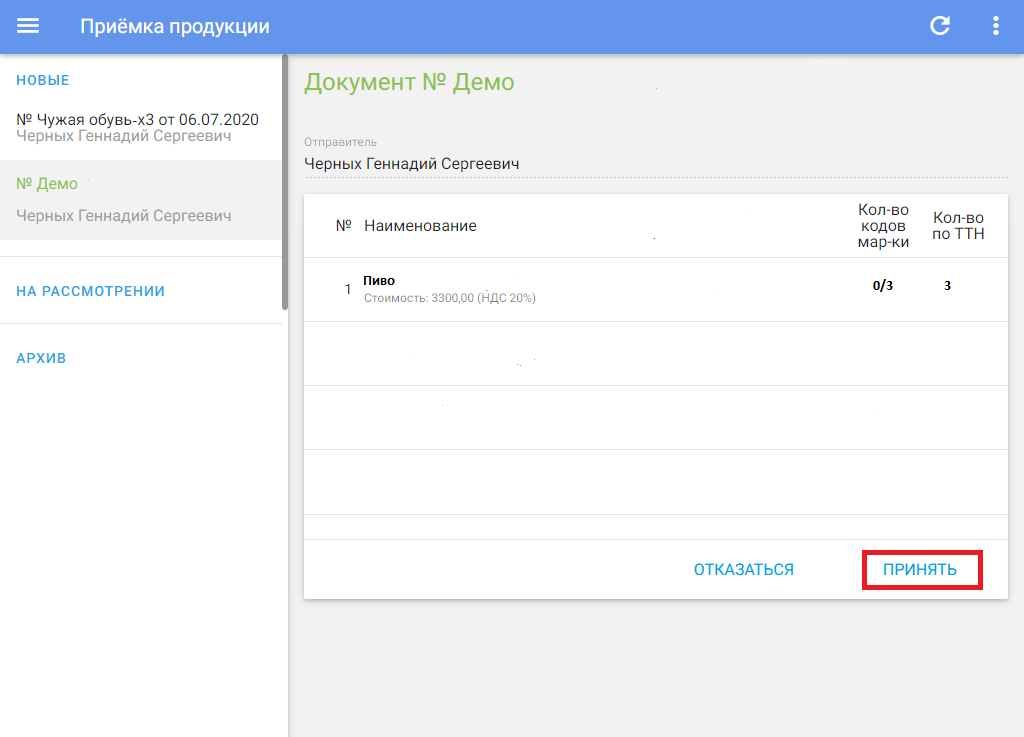1024x737 pixels.
Task: Expand the НОВЫЕ documents section
Action: [x=43, y=80]
